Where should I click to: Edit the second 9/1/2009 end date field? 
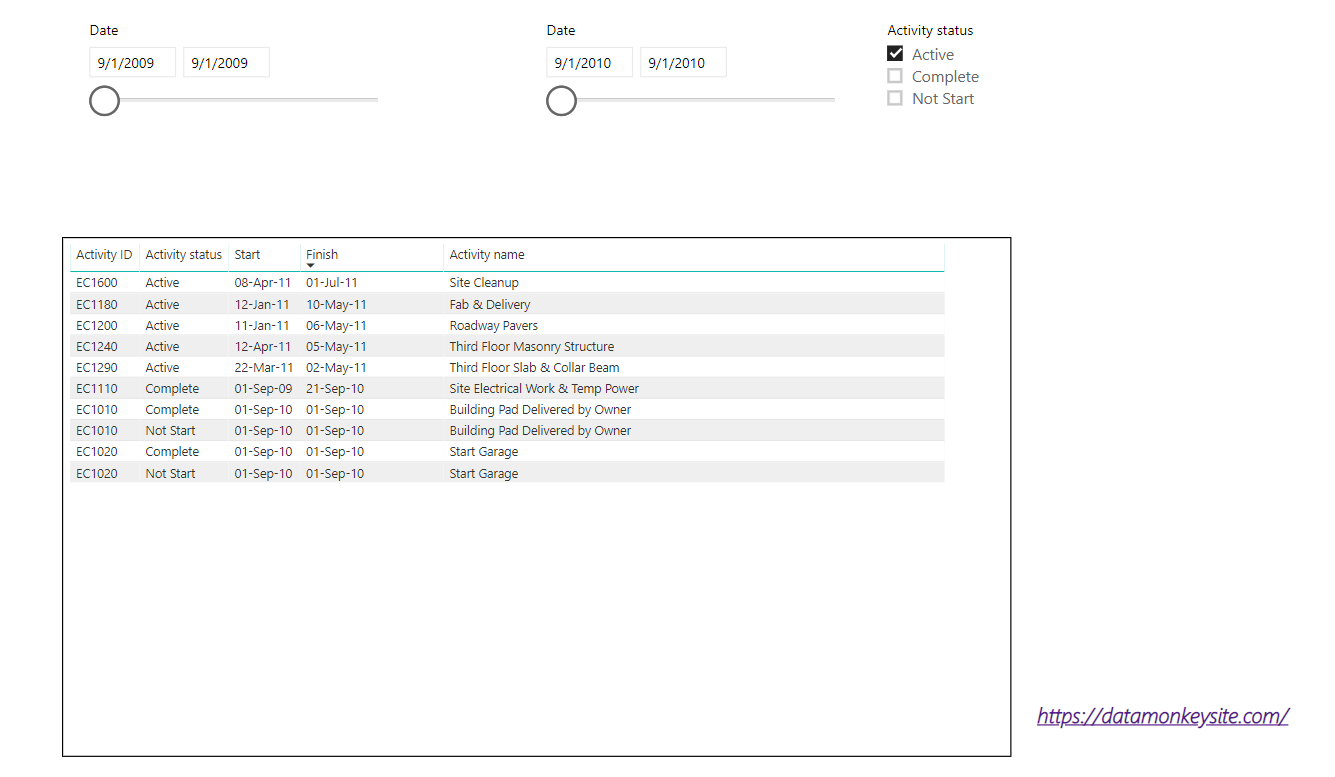(226, 63)
